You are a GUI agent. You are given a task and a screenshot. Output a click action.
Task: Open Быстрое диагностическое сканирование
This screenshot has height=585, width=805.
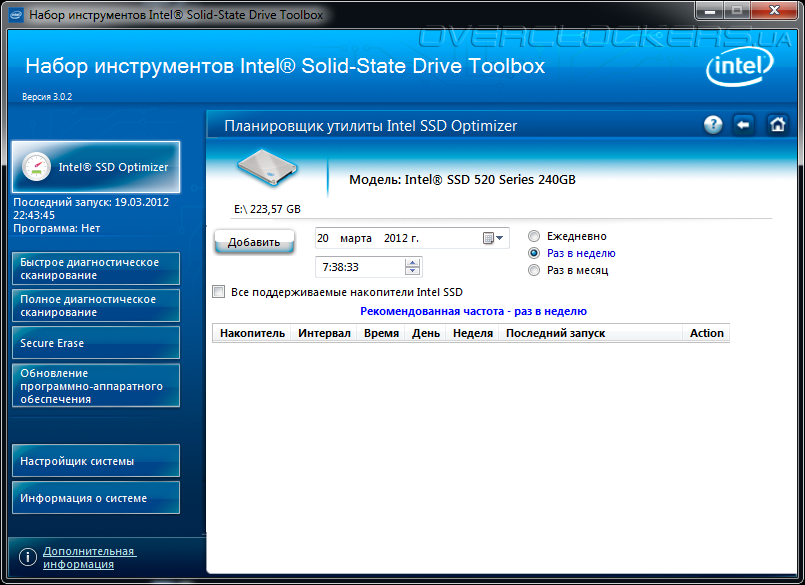pos(96,269)
